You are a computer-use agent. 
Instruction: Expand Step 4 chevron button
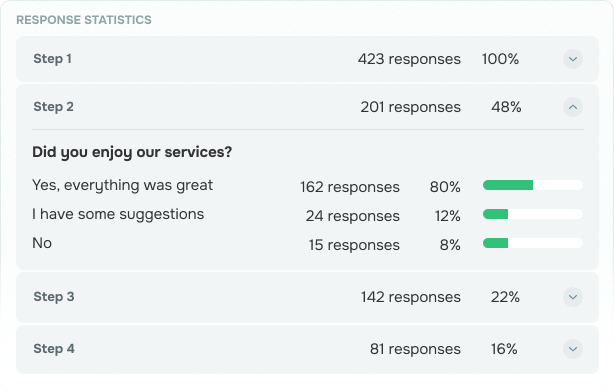(572, 349)
